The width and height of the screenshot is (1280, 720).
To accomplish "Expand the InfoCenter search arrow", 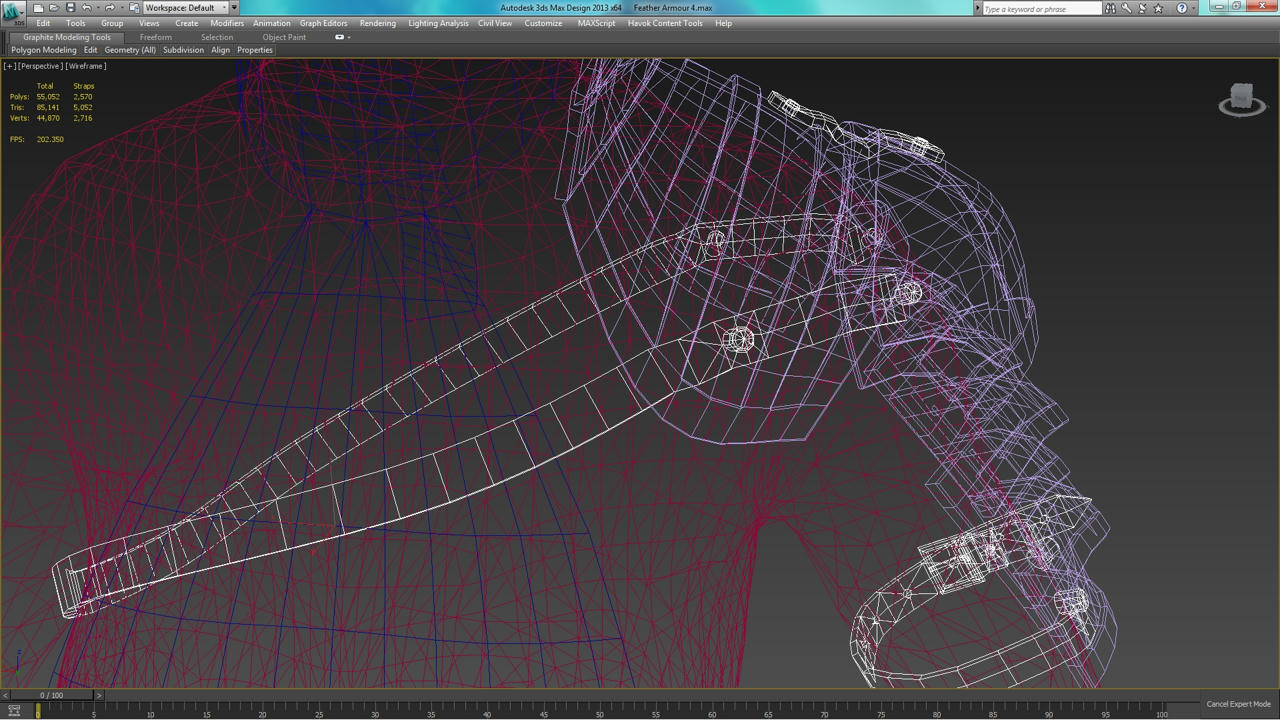I will [977, 8].
